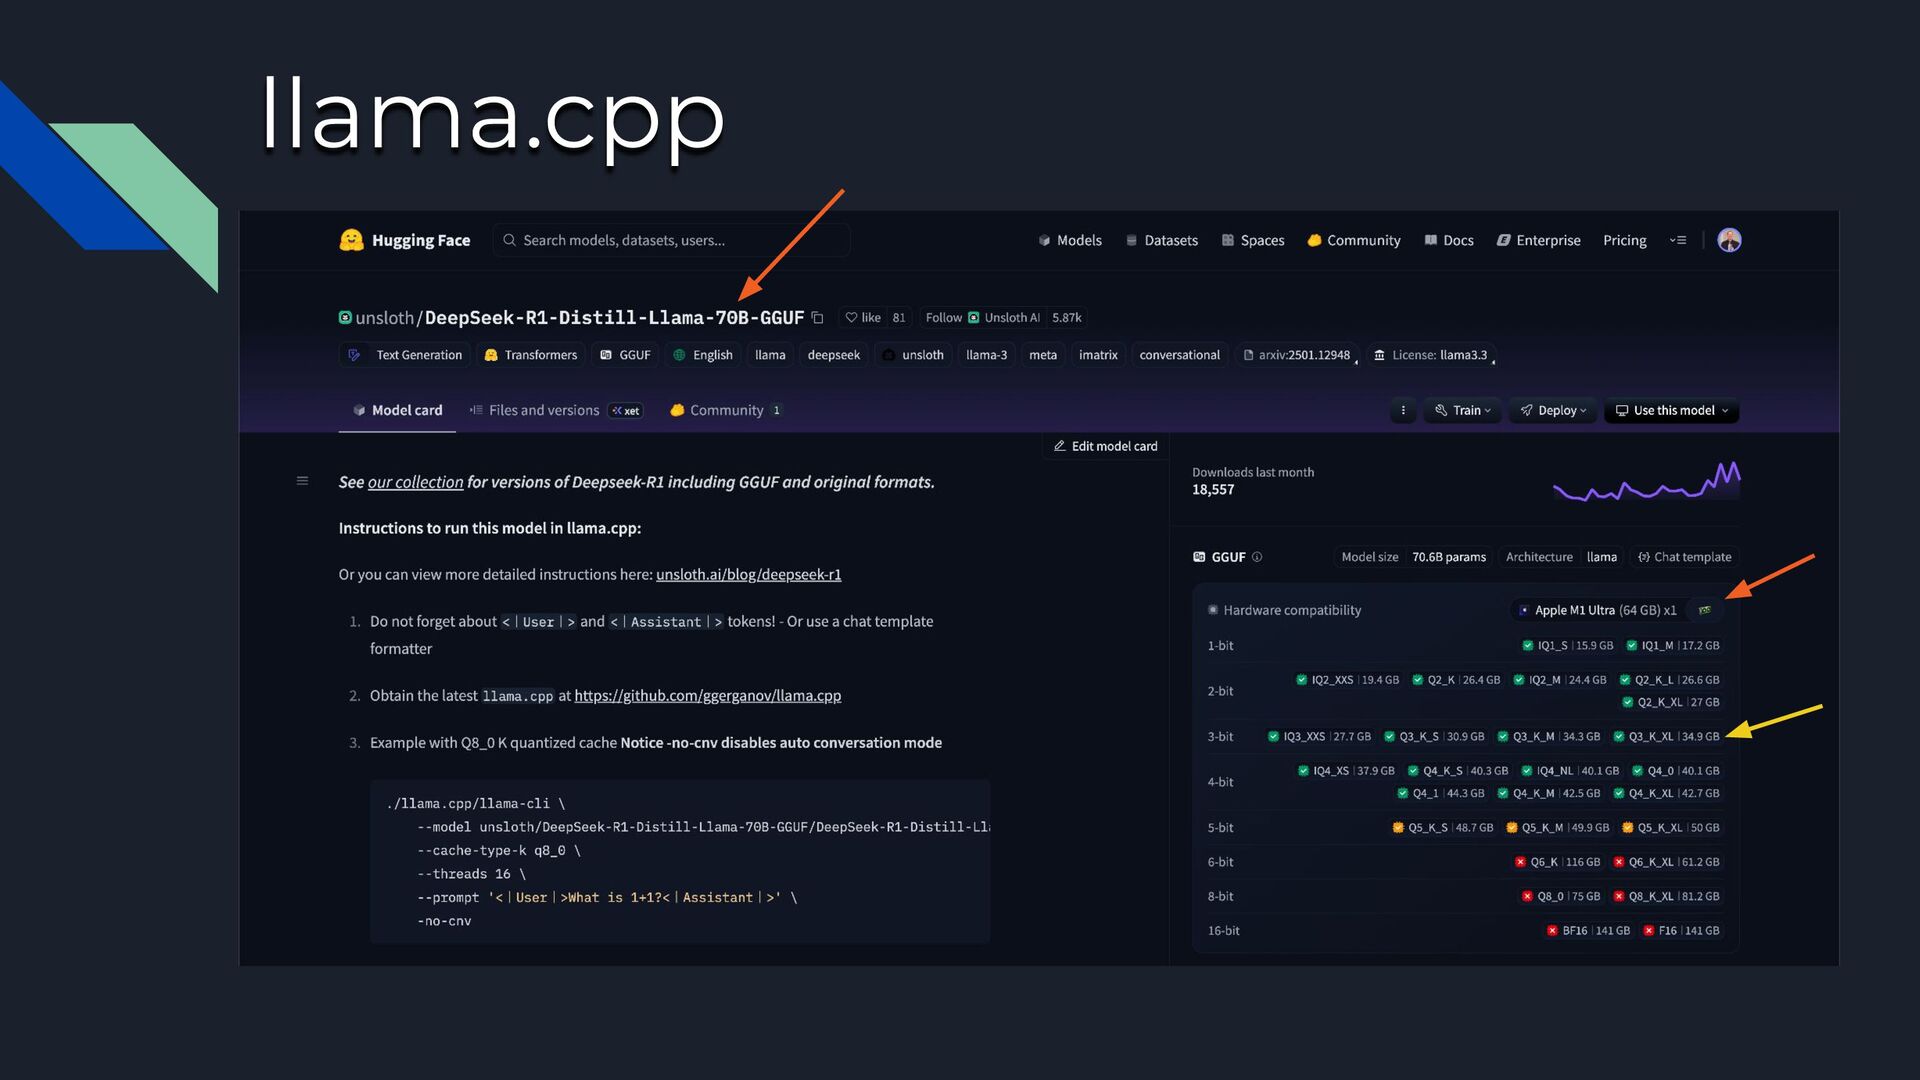Image resolution: width=1920 pixels, height=1080 pixels.
Task: Select the IQ1_S 15.9 GB quantization
Action: [1567, 646]
